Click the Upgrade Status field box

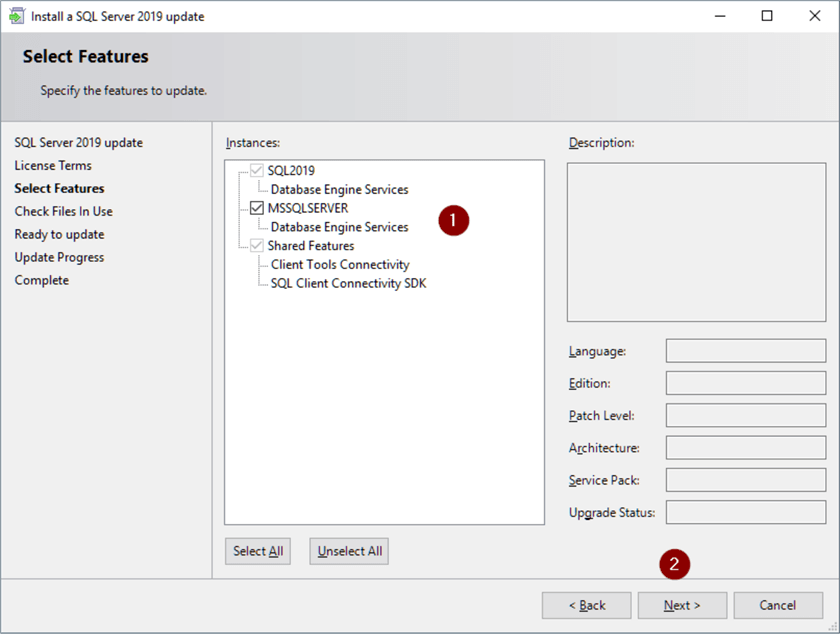745,513
